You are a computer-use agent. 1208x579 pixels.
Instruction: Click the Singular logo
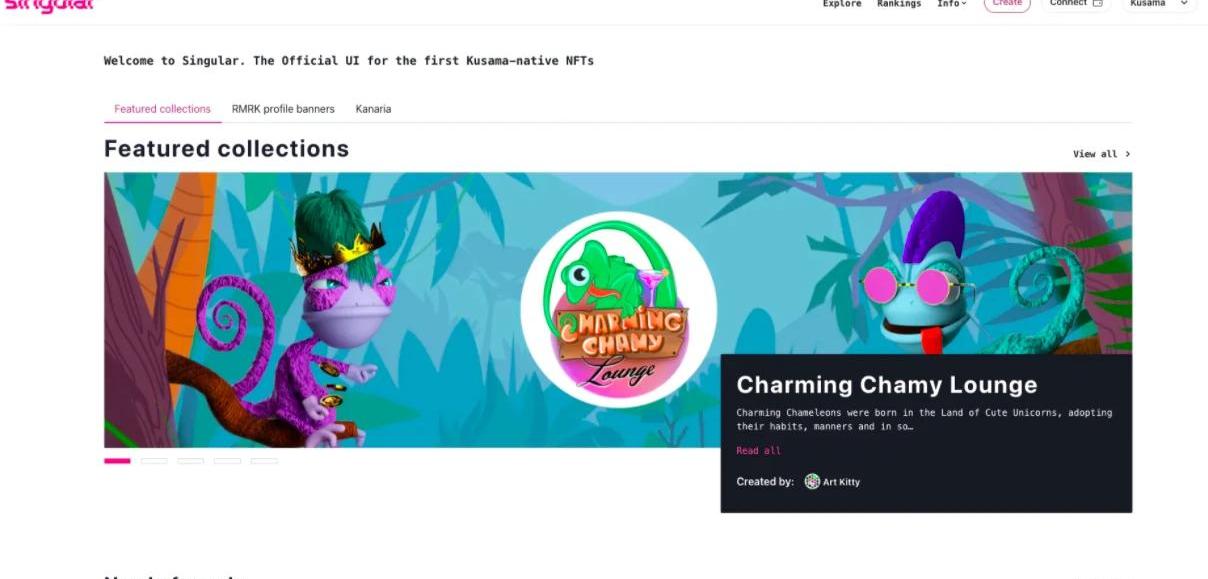pos(50,5)
